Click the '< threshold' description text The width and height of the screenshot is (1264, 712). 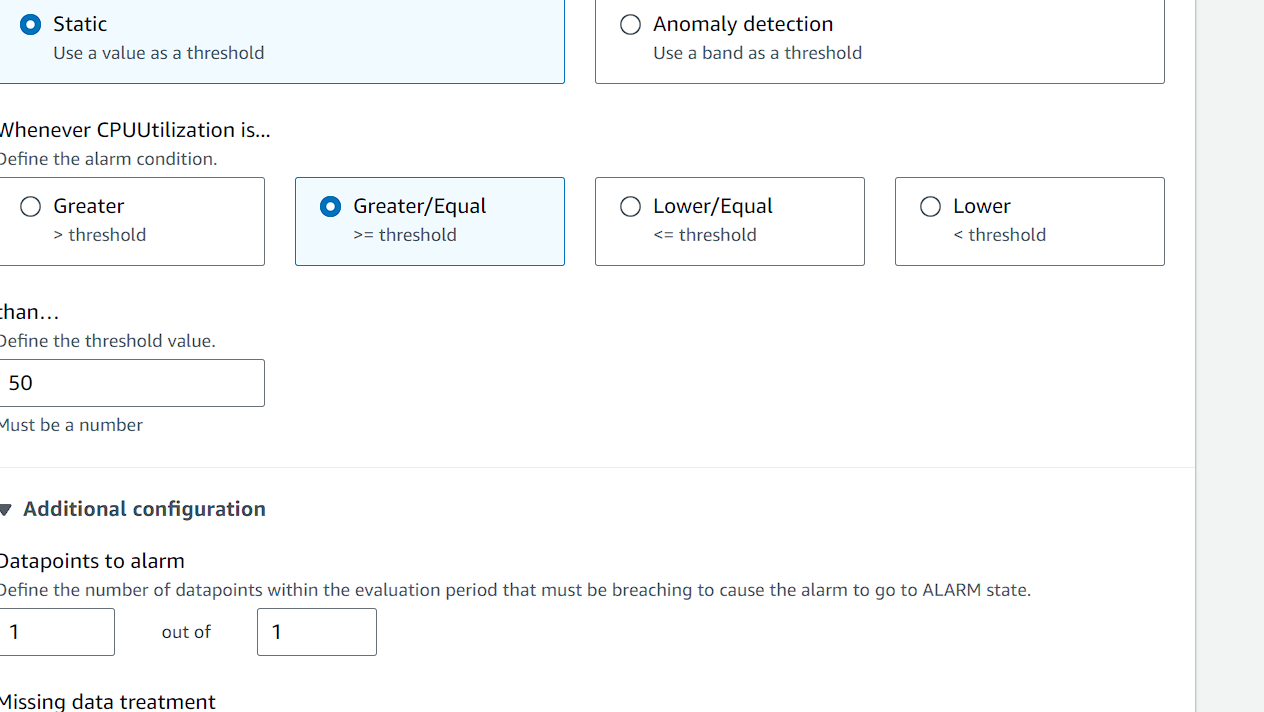click(1000, 235)
